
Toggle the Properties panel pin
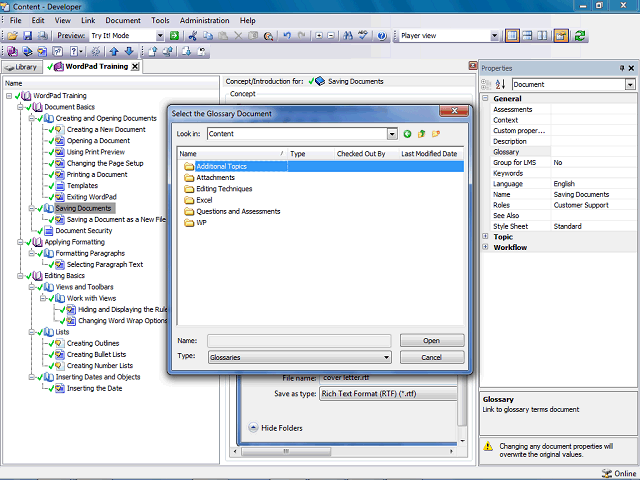tap(622, 68)
